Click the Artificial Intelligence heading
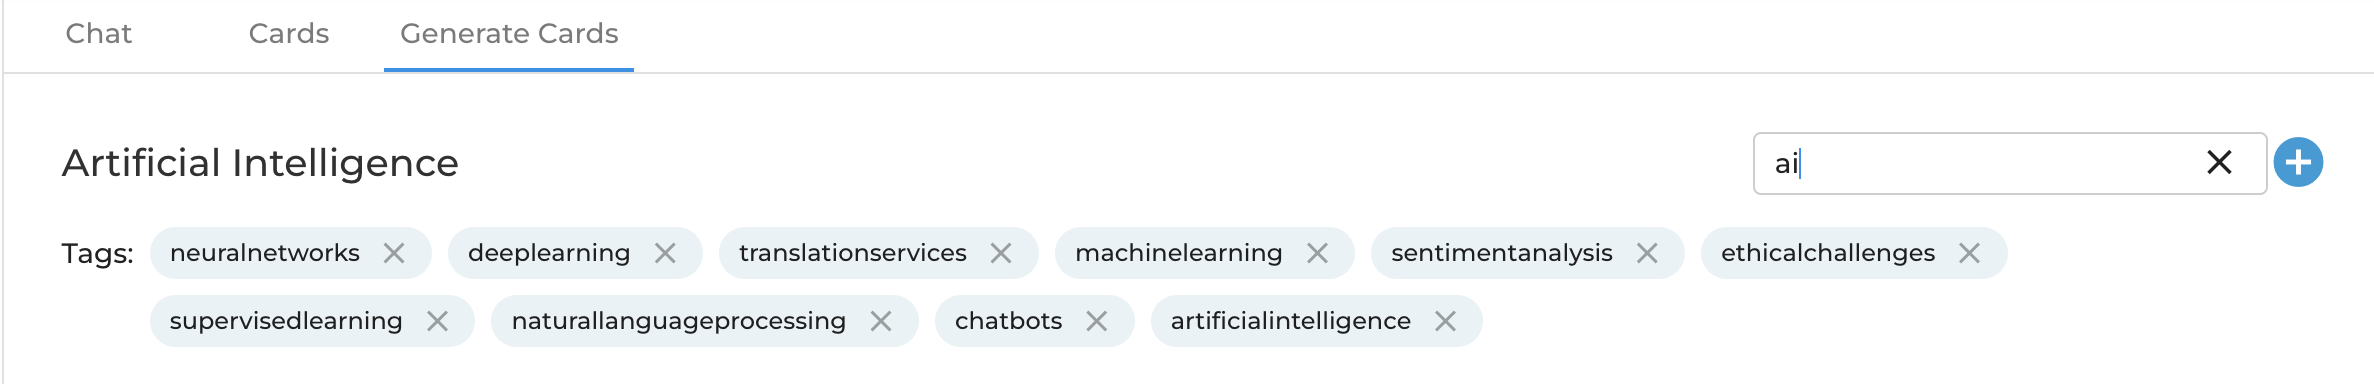The width and height of the screenshot is (2374, 384). click(260, 163)
